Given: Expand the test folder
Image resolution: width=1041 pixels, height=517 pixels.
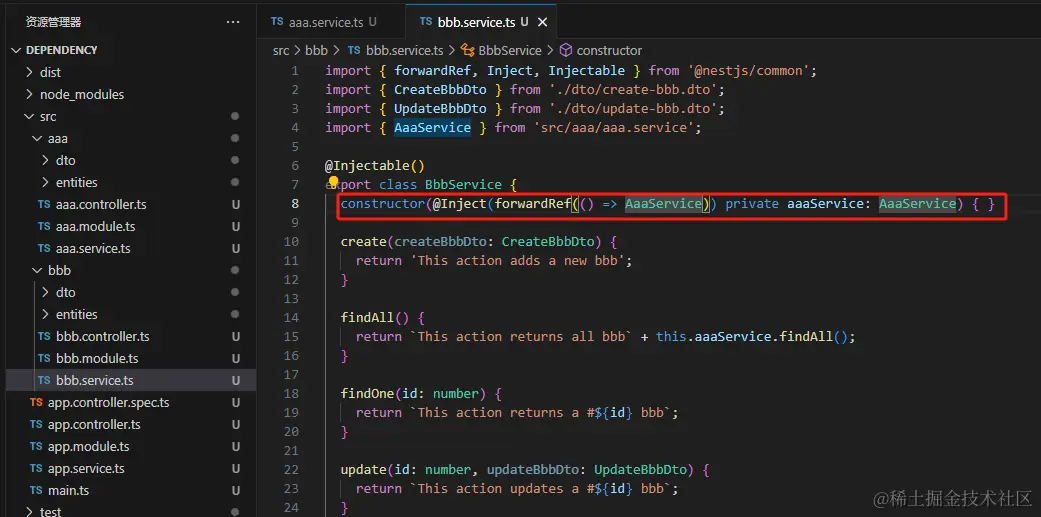Looking at the screenshot, I should (50, 512).
